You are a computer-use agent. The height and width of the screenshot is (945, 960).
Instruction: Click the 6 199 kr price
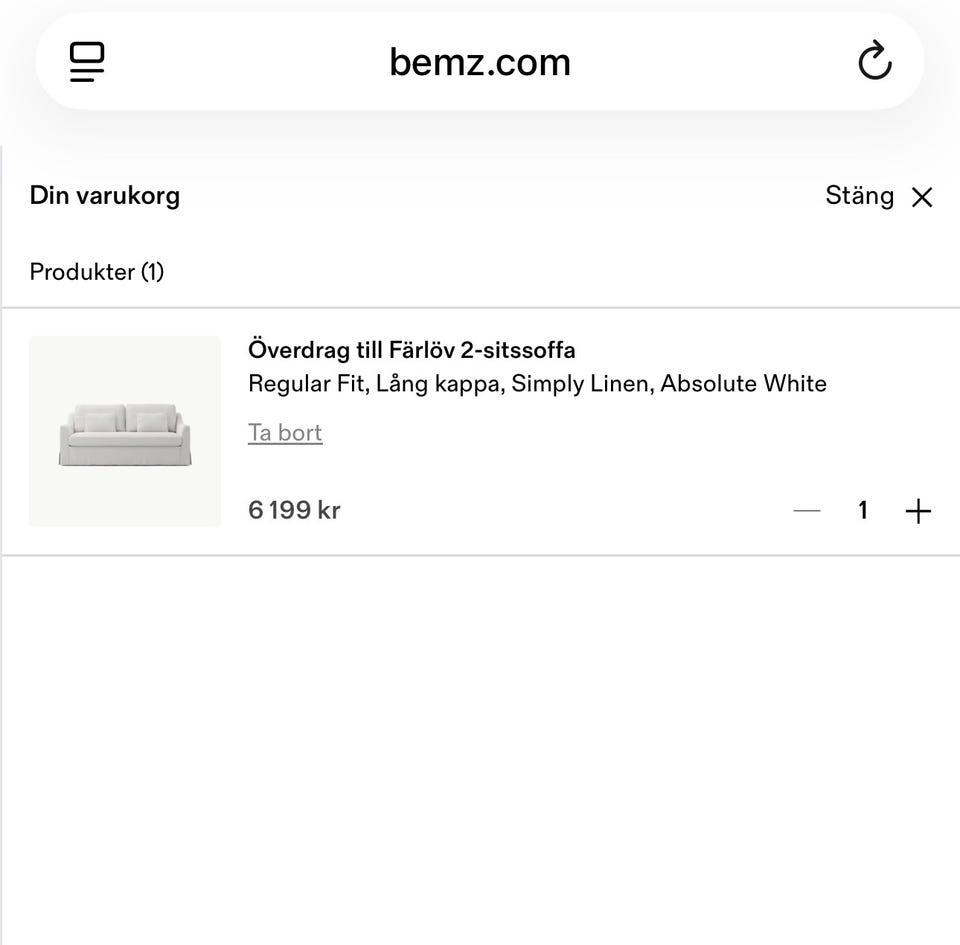294,510
